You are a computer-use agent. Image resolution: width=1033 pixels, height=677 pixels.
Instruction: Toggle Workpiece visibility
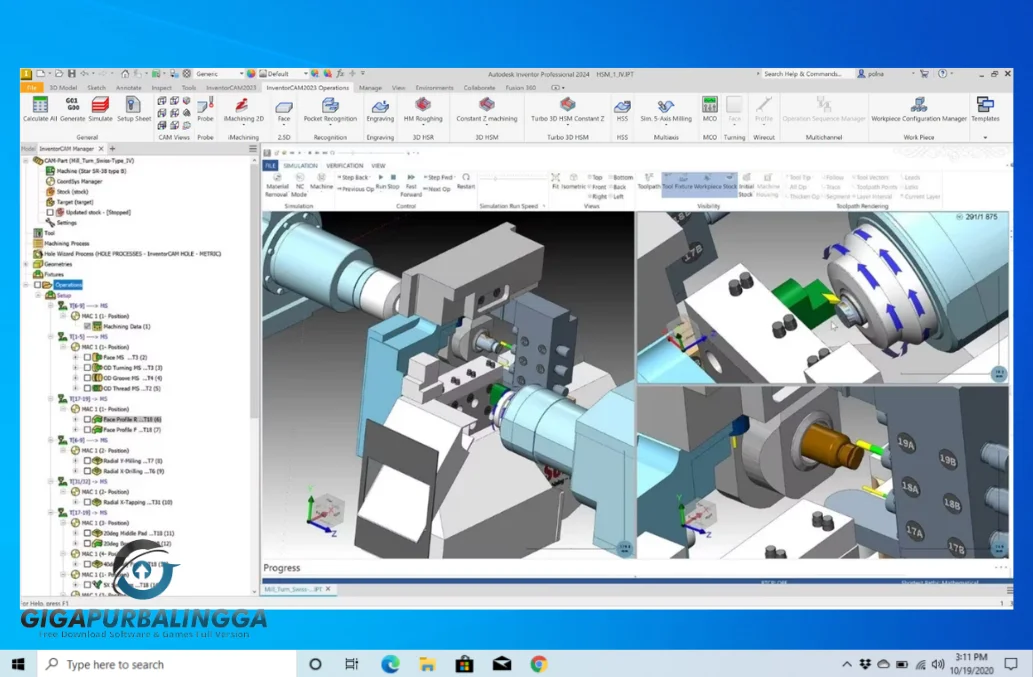click(708, 182)
